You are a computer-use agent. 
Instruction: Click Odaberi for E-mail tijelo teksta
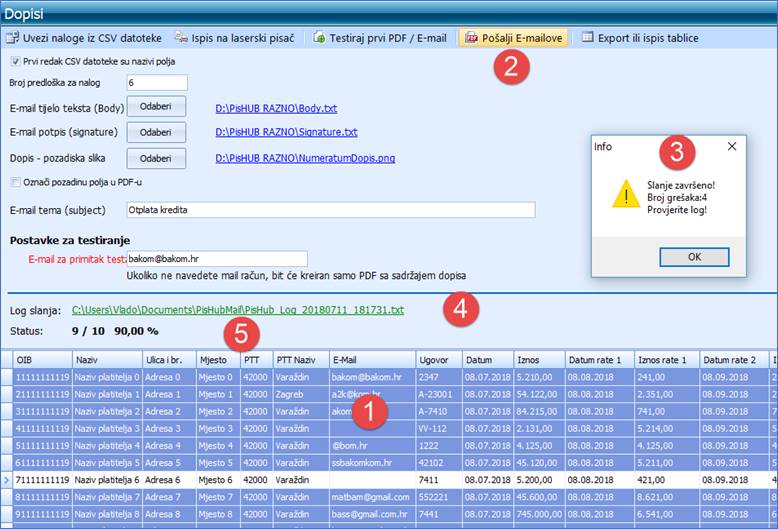coord(156,107)
